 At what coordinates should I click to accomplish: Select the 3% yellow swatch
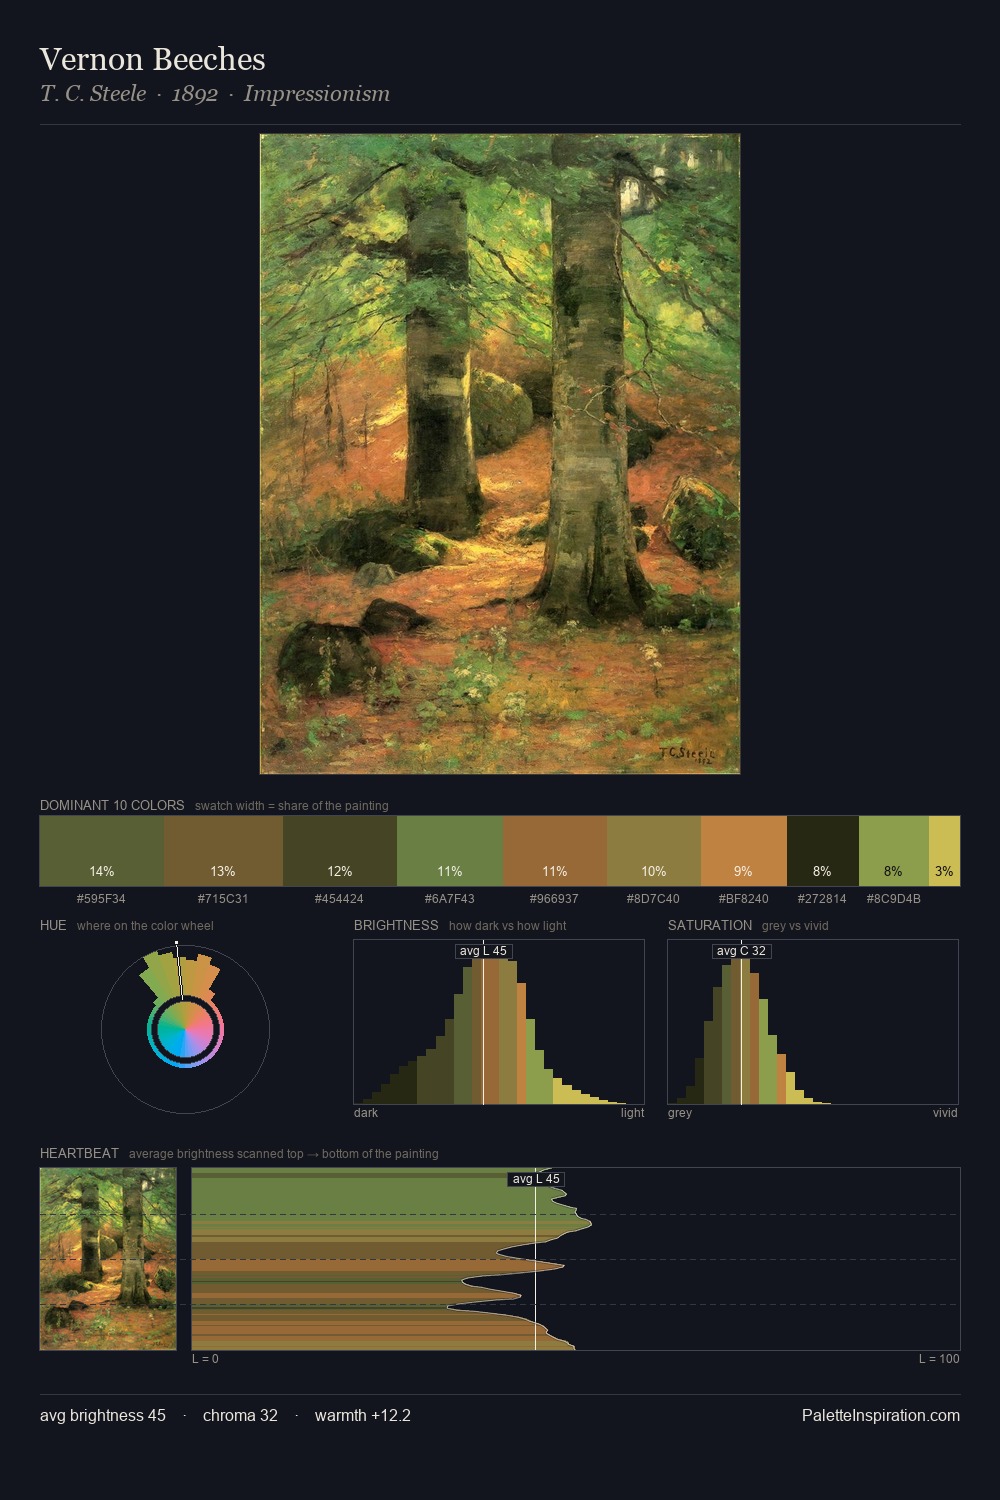tap(945, 851)
